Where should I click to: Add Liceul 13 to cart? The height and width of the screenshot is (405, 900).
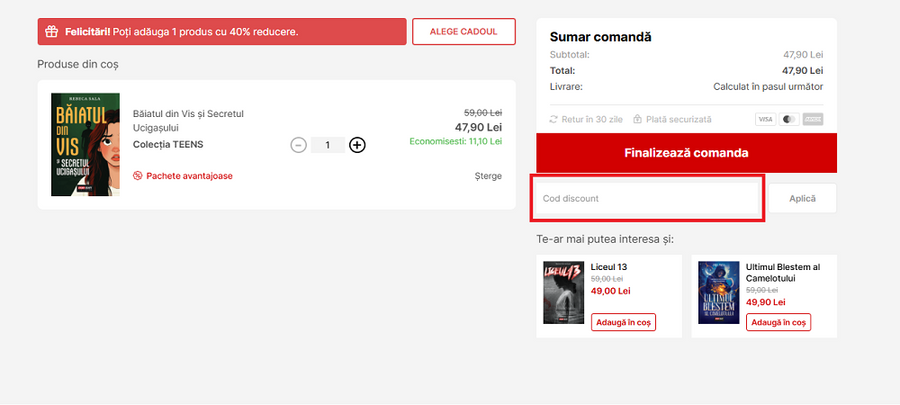[x=622, y=322]
